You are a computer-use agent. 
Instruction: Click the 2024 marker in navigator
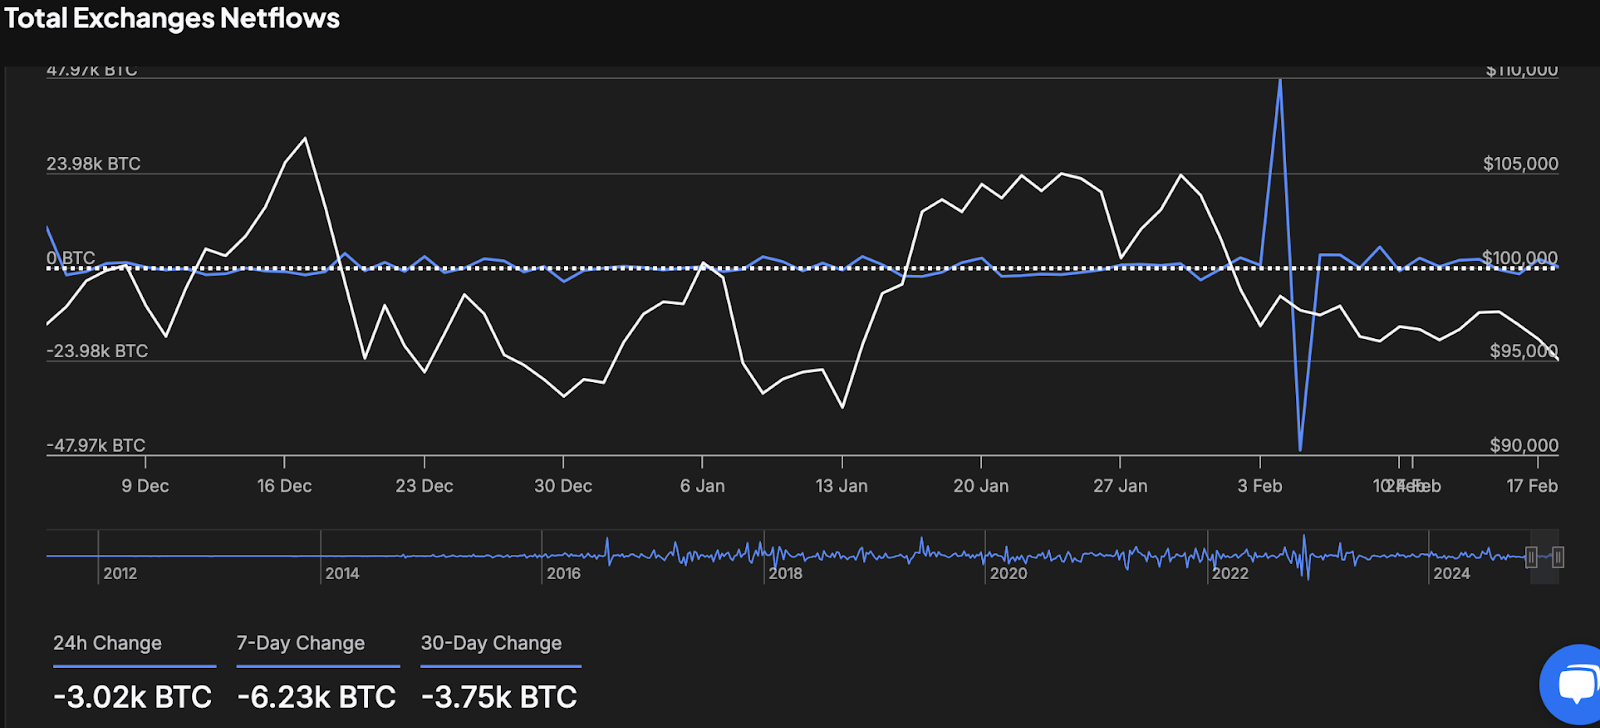tap(1452, 573)
